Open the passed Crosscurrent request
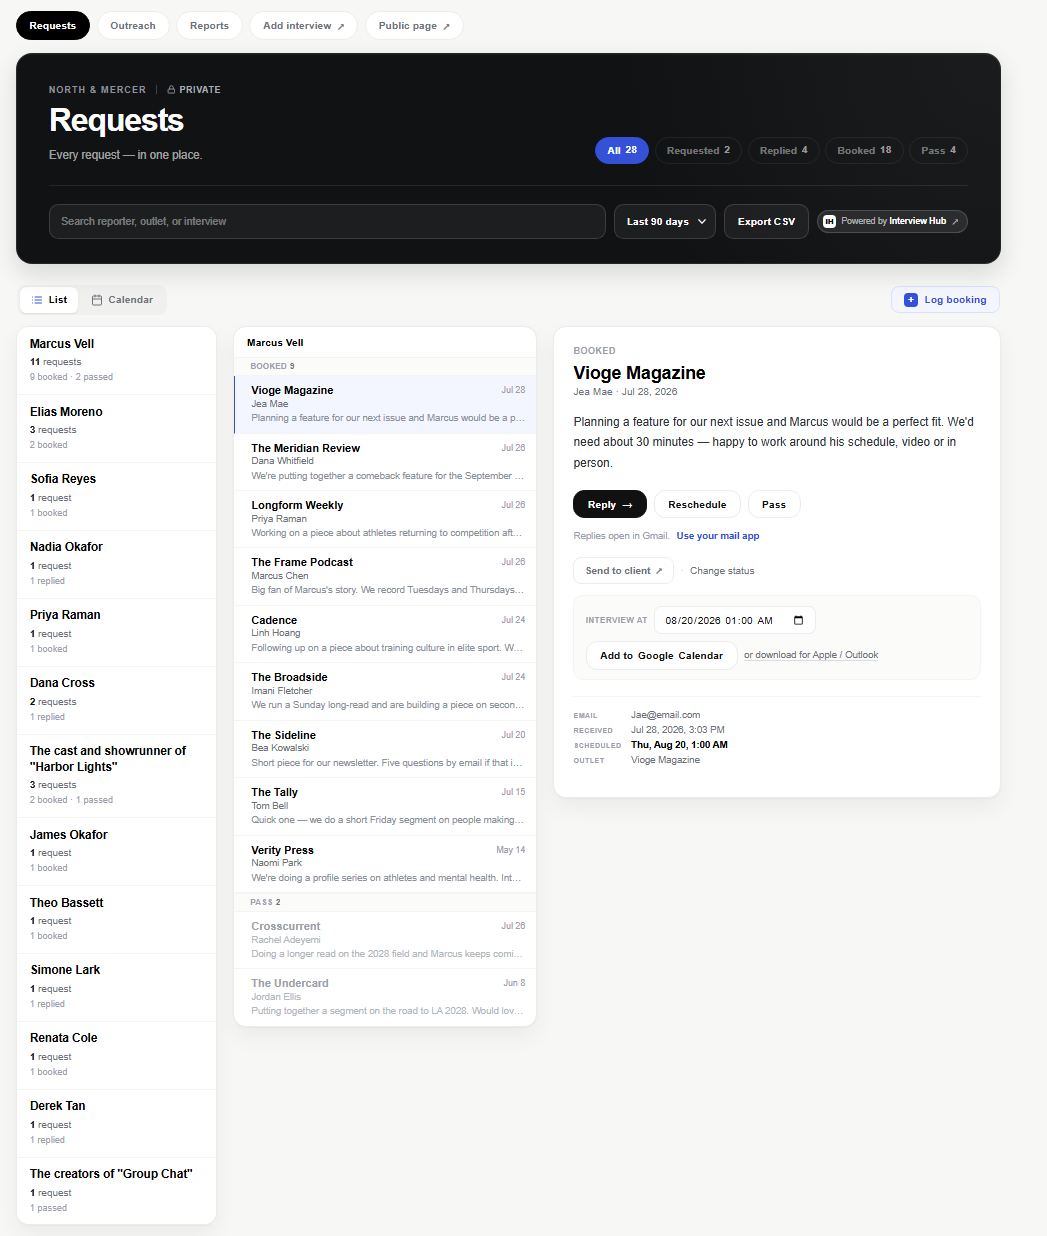The image size is (1047, 1236). (385, 940)
